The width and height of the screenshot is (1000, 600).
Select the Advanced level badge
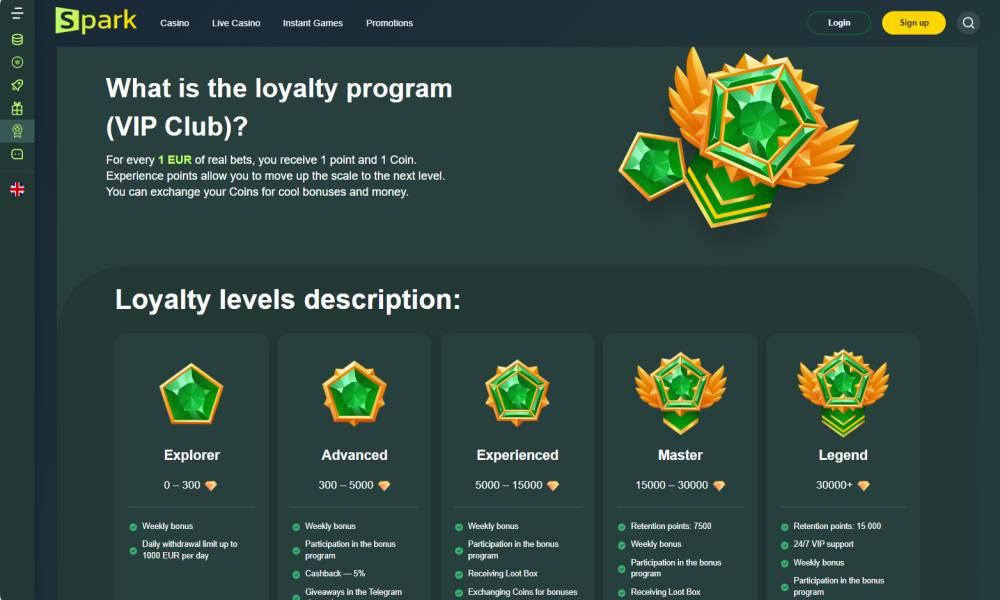tap(354, 393)
